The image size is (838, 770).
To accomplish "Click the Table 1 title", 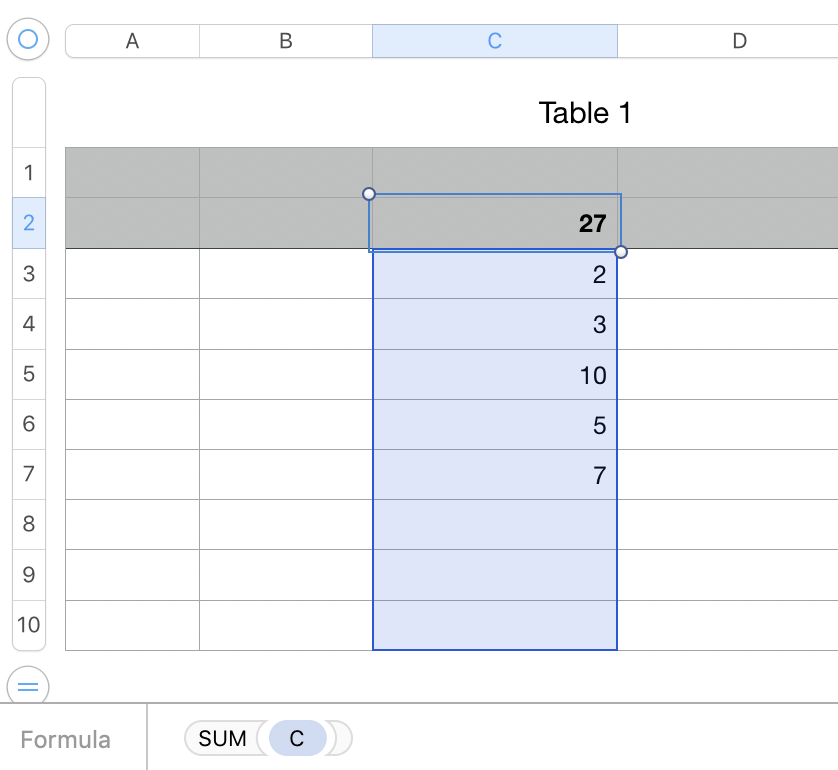I will pos(585,113).
